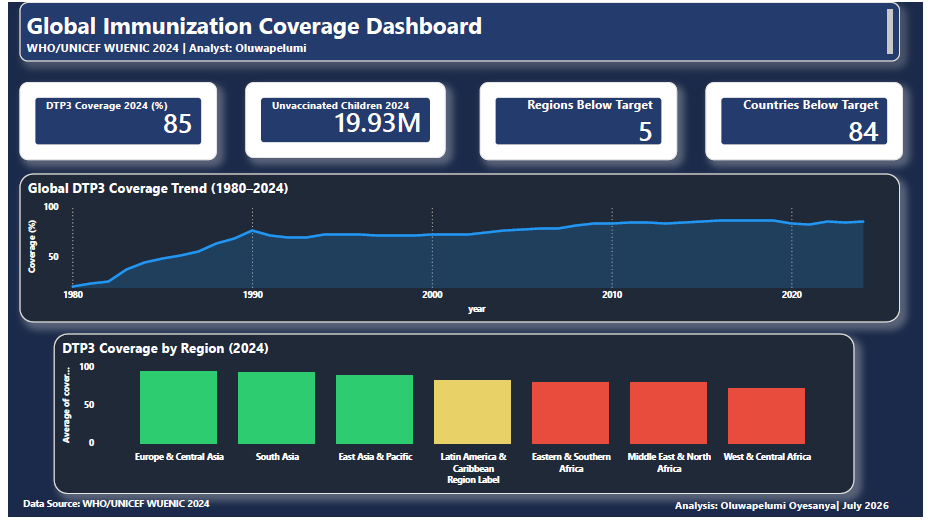Click the Global DTP3 Coverage Trend chart title

click(x=158, y=189)
